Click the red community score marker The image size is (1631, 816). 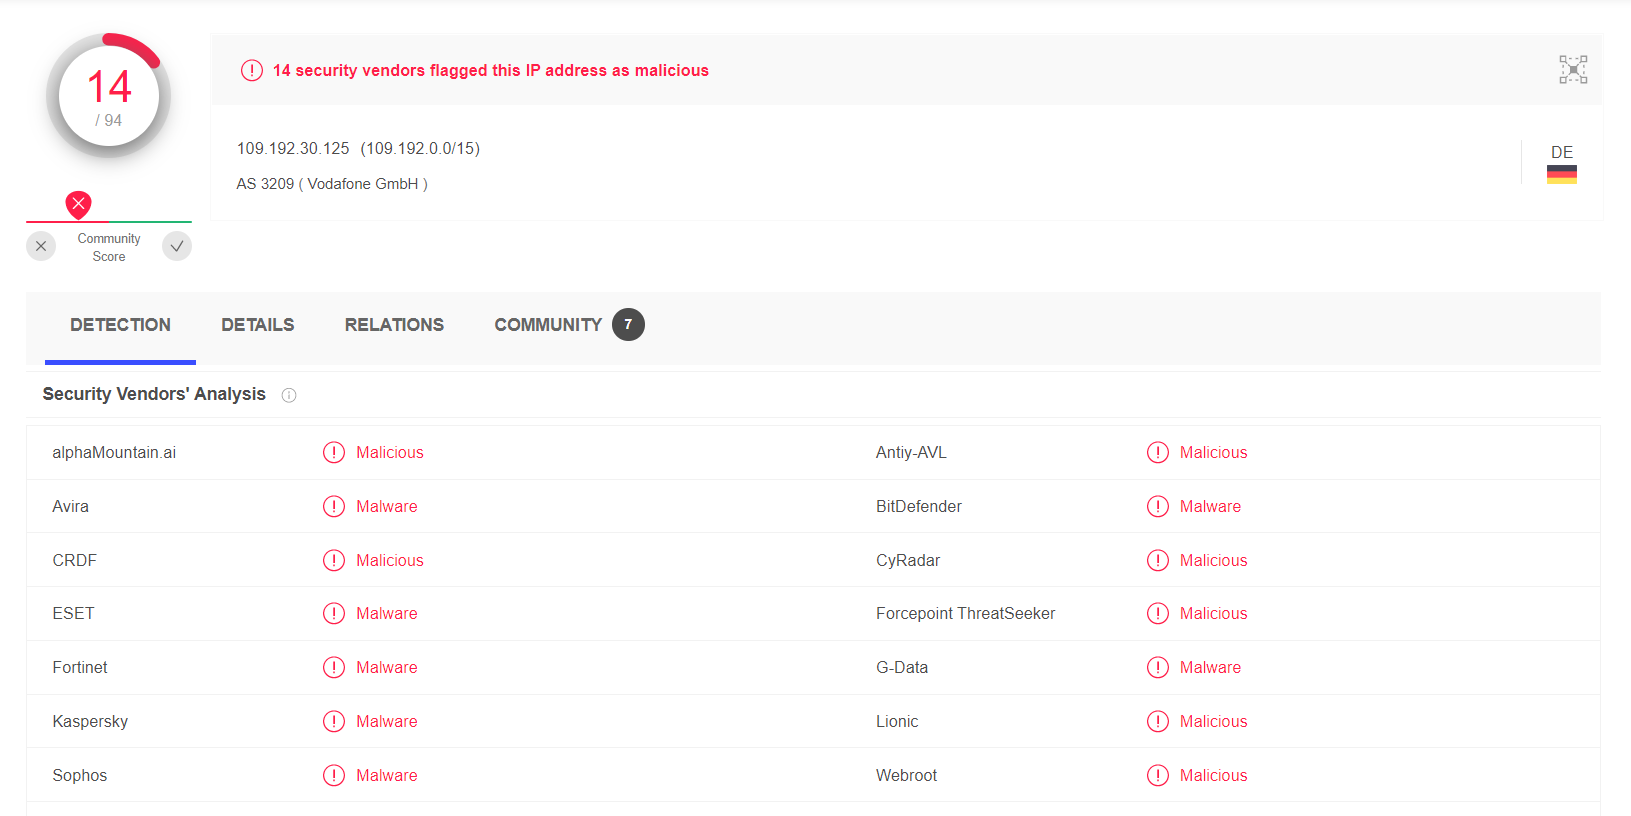78,204
